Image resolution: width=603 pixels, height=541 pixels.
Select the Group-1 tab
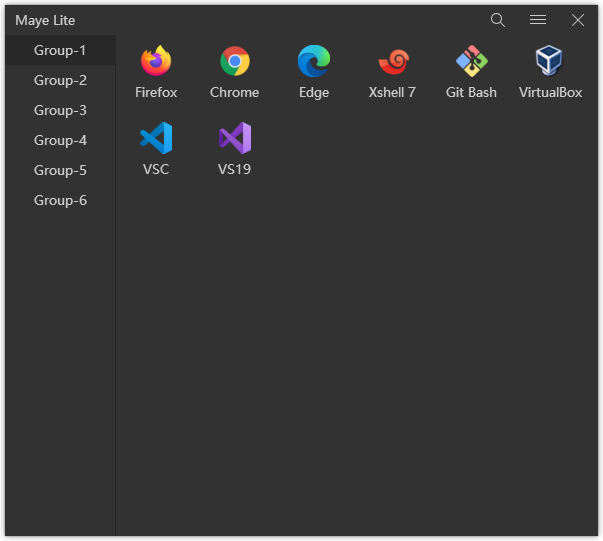point(60,50)
